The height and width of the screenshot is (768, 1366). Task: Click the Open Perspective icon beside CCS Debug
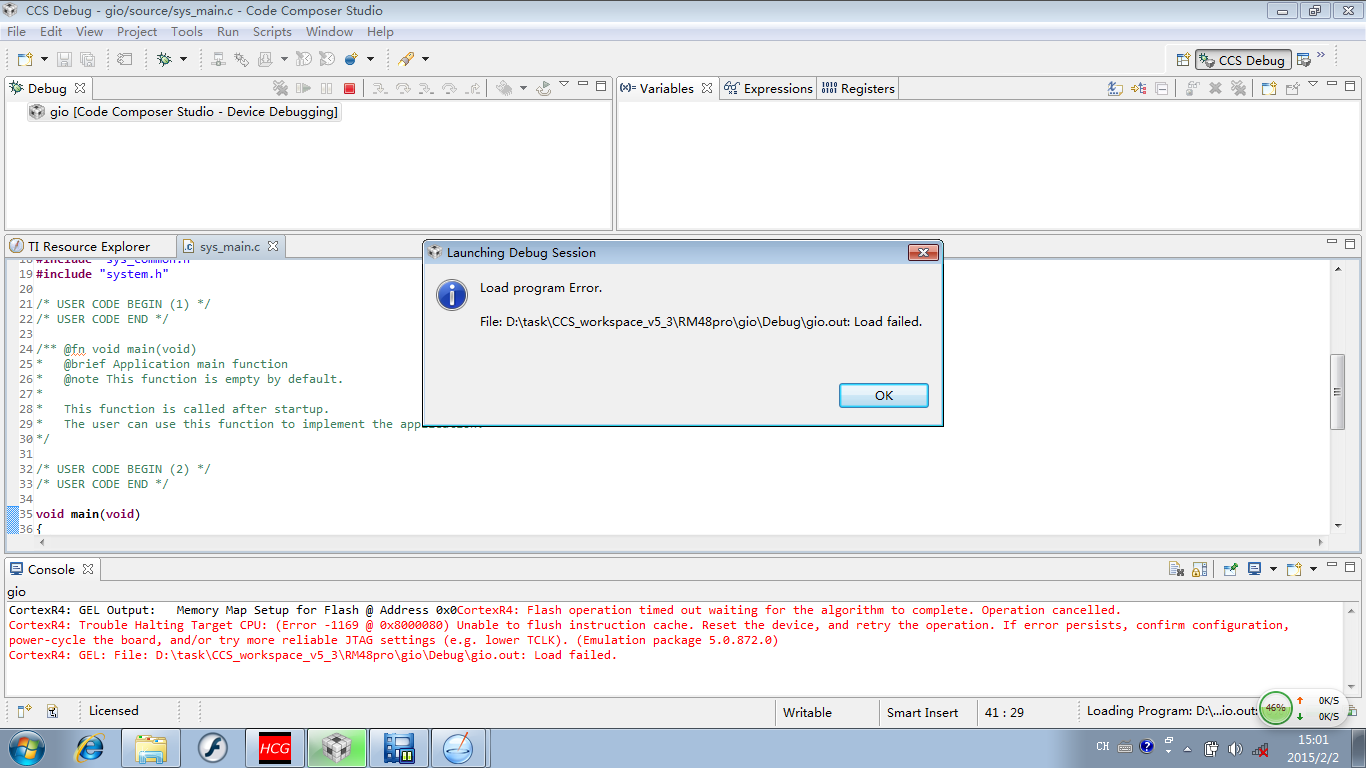click(1183, 60)
